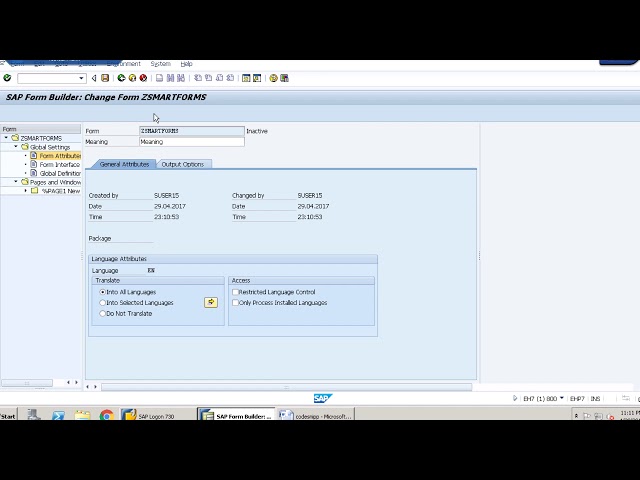Viewport: 640px width, 480px height.
Task: Enable Only Process Installed Languages checkbox
Action: (x=235, y=303)
